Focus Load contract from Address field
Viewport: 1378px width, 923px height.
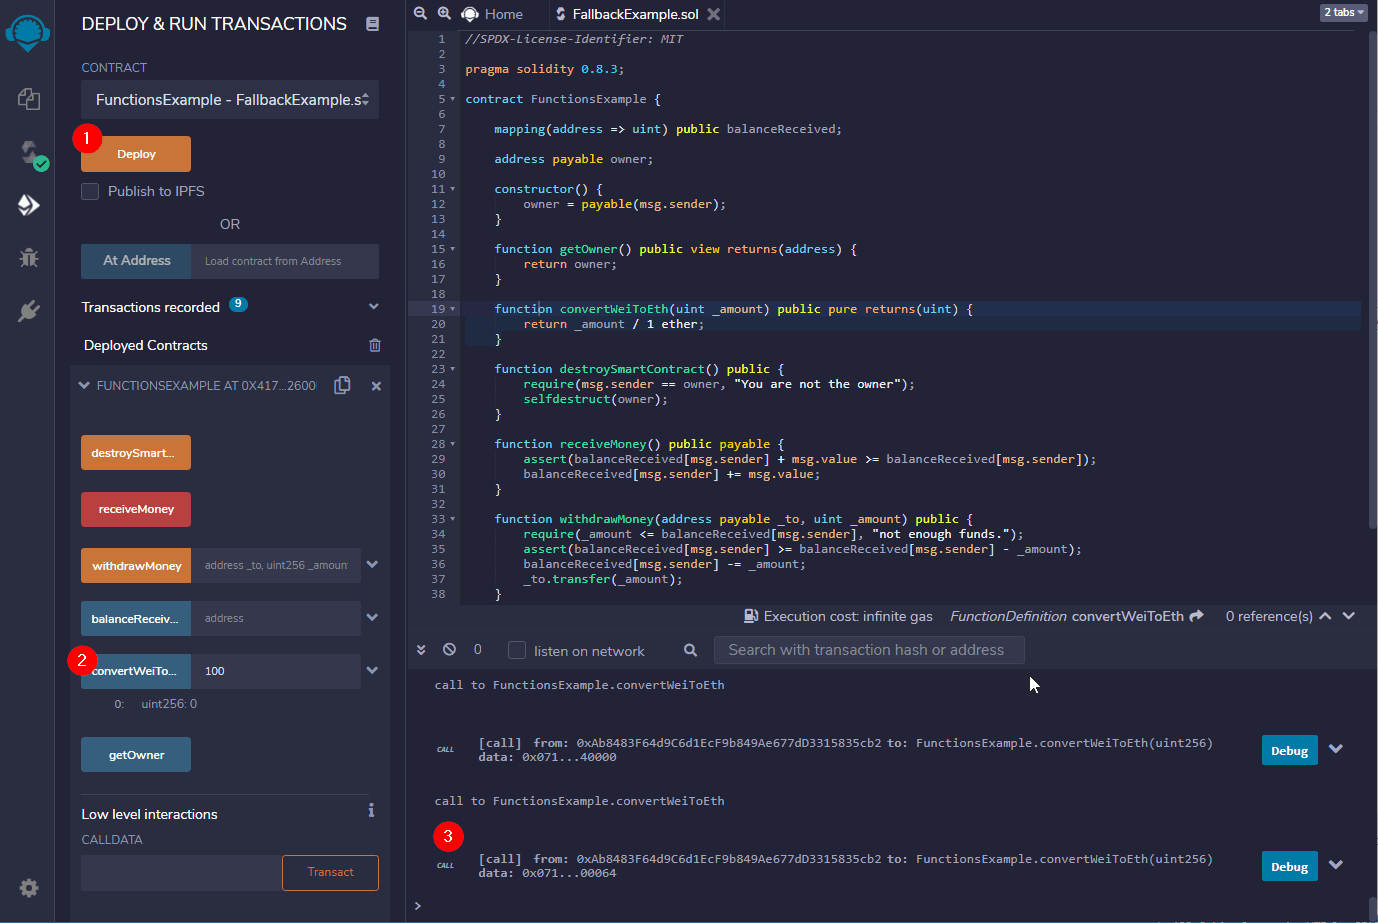(285, 261)
